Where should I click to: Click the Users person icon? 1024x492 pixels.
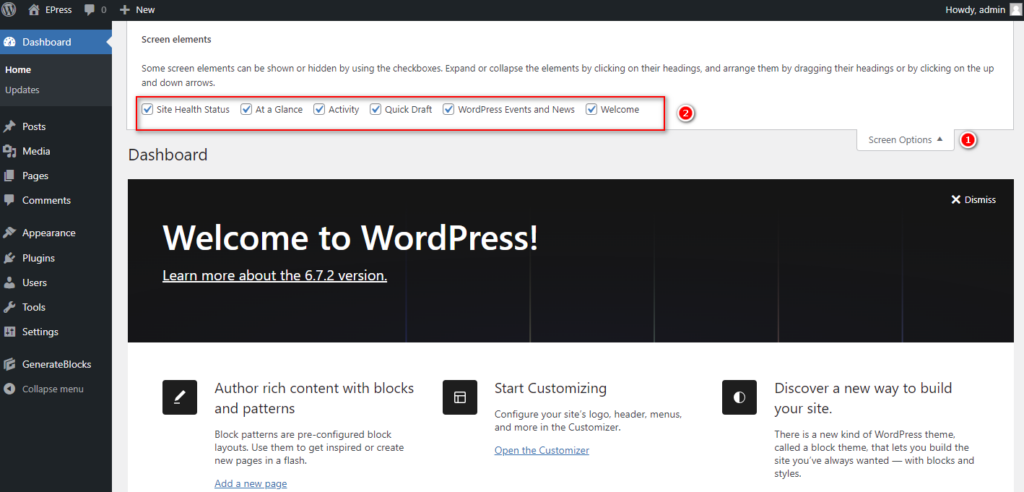coord(9,282)
